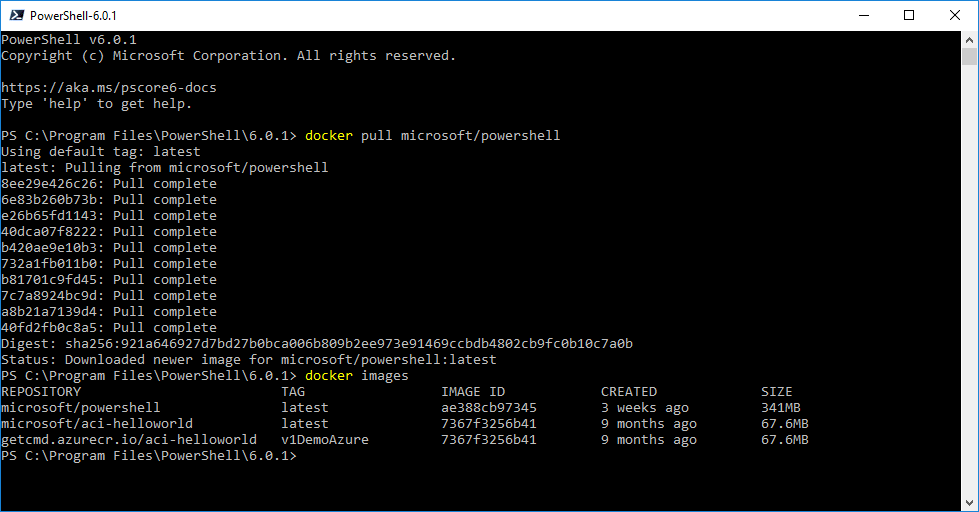The image size is (979, 512).
Task: Click 'Status: Downloaded newer image' line
Action: pos(248,360)
